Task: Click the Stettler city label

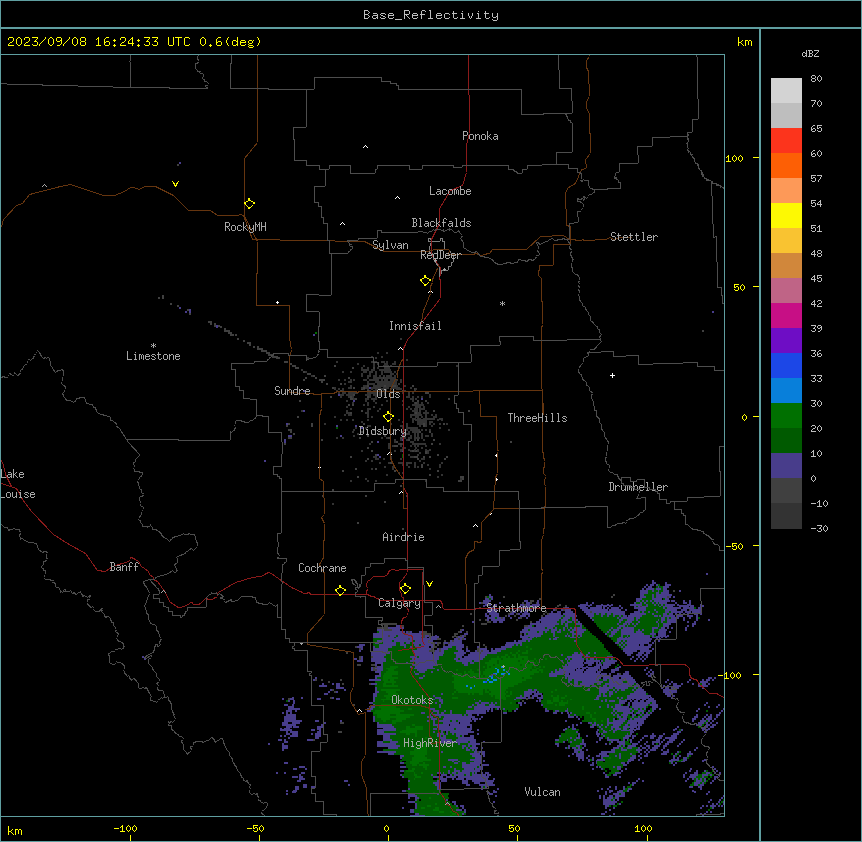Action: point(634,237)
